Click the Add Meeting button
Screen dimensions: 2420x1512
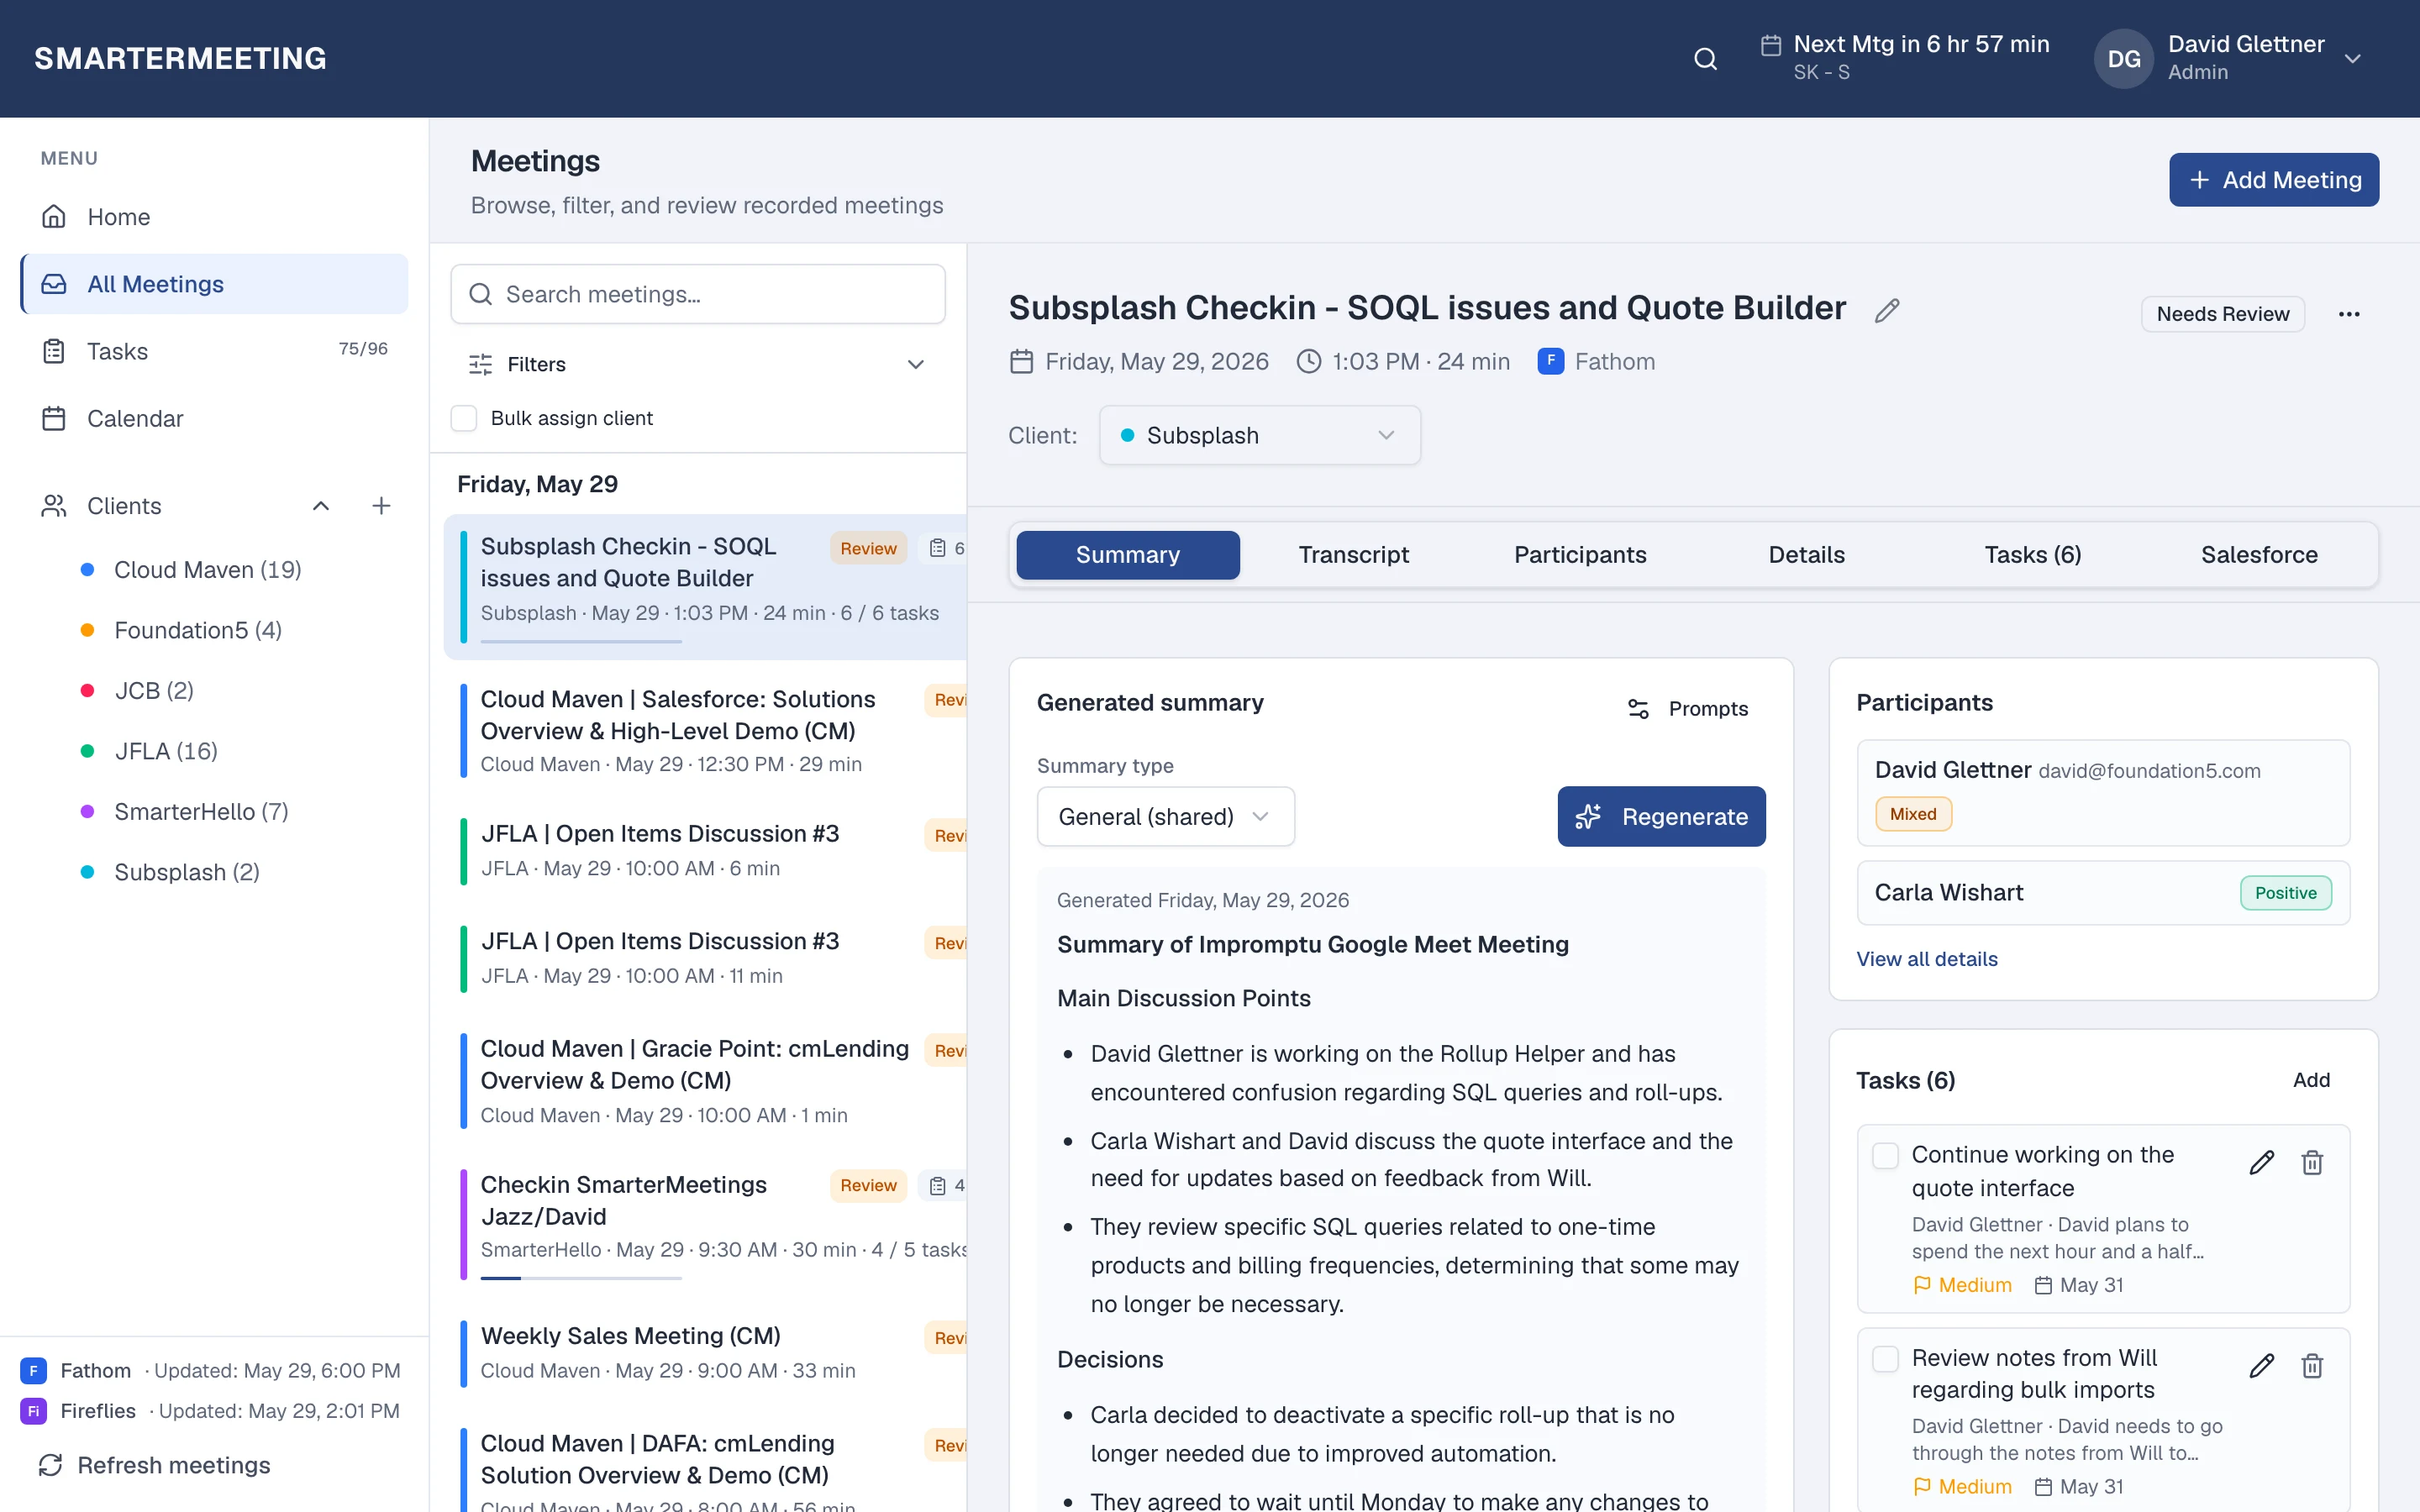tap(2273, 180)
